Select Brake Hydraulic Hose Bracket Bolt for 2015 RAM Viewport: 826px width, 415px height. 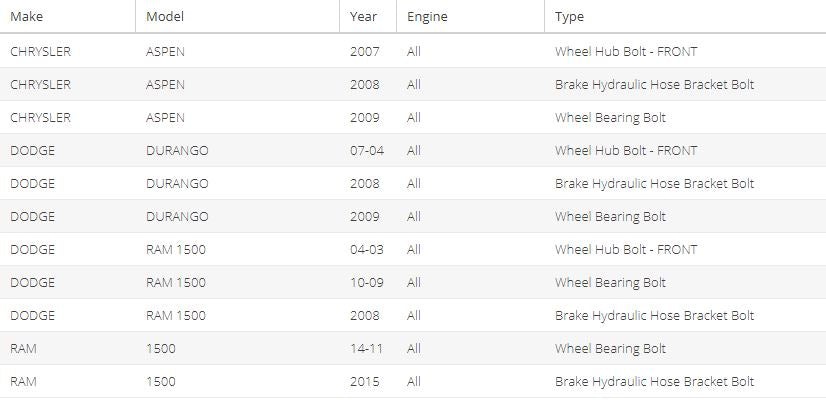pos(654,381)
